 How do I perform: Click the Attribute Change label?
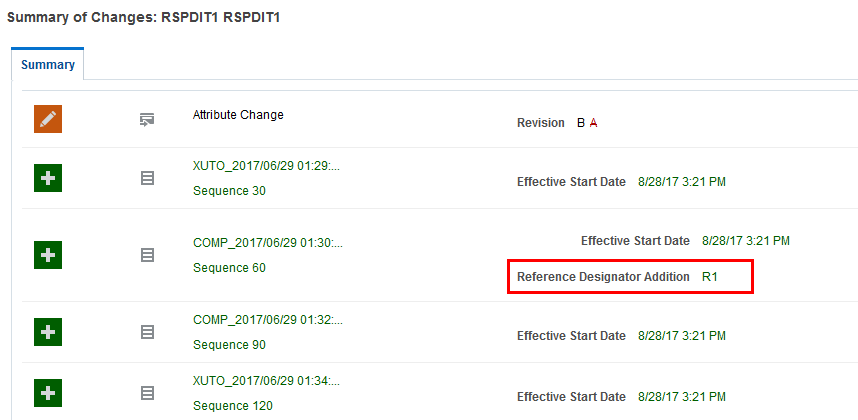(x=238, y=115)
